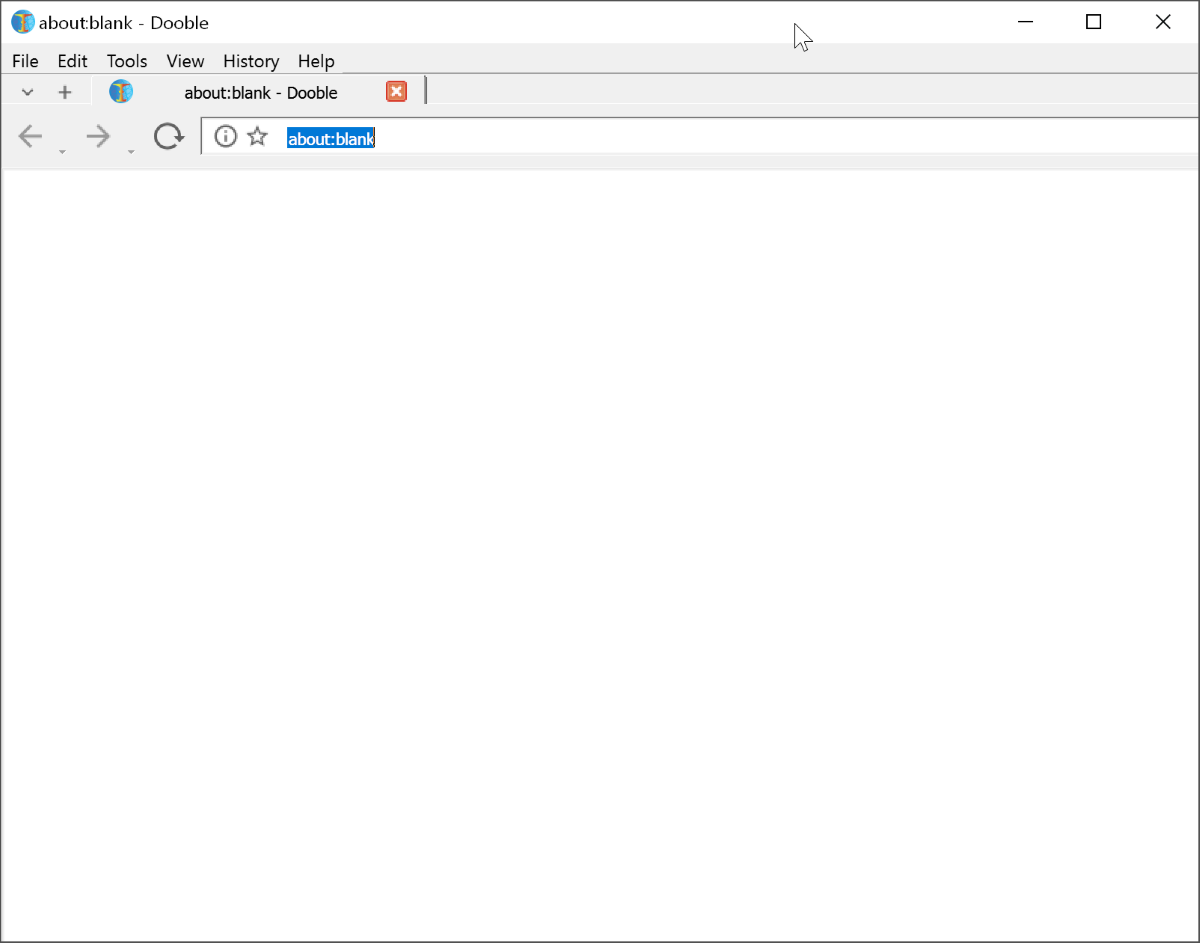Go back with the left arrow
Viewport: 1200px width, 943px height.
(x=31, y=136)
